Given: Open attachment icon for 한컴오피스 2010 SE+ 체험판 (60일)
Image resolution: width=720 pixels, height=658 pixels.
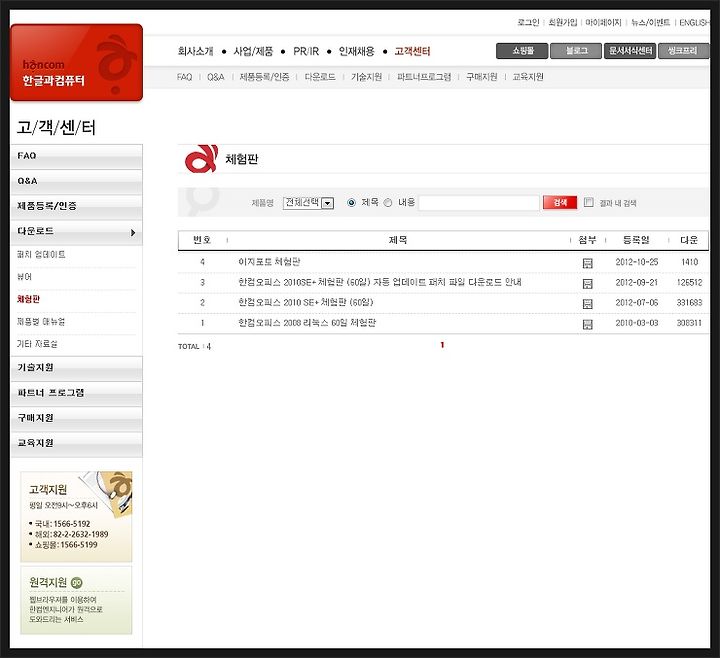Looking at the screenshot, I should pos(587,304).
